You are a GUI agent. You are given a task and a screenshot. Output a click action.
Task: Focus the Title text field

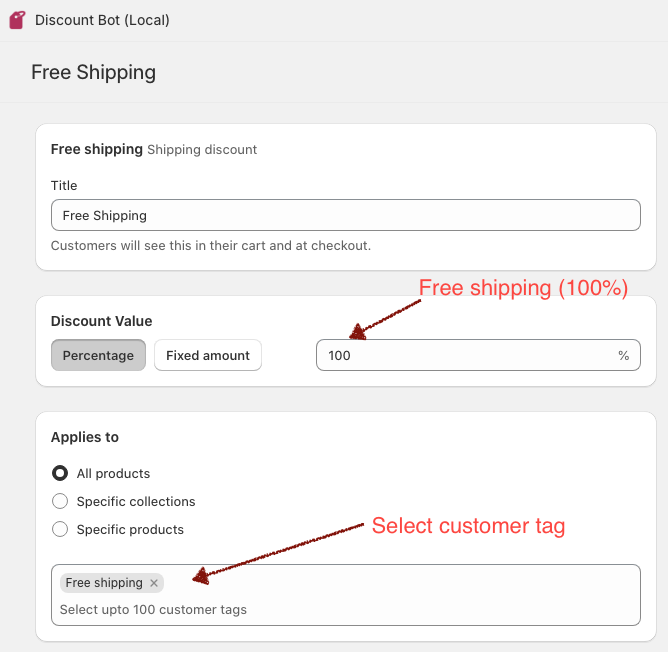tap(345, 215)
